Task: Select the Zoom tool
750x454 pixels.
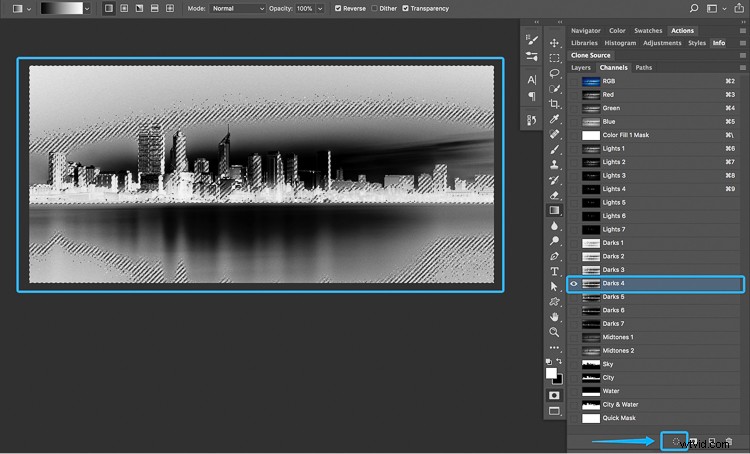Action: tap(554, 332)
